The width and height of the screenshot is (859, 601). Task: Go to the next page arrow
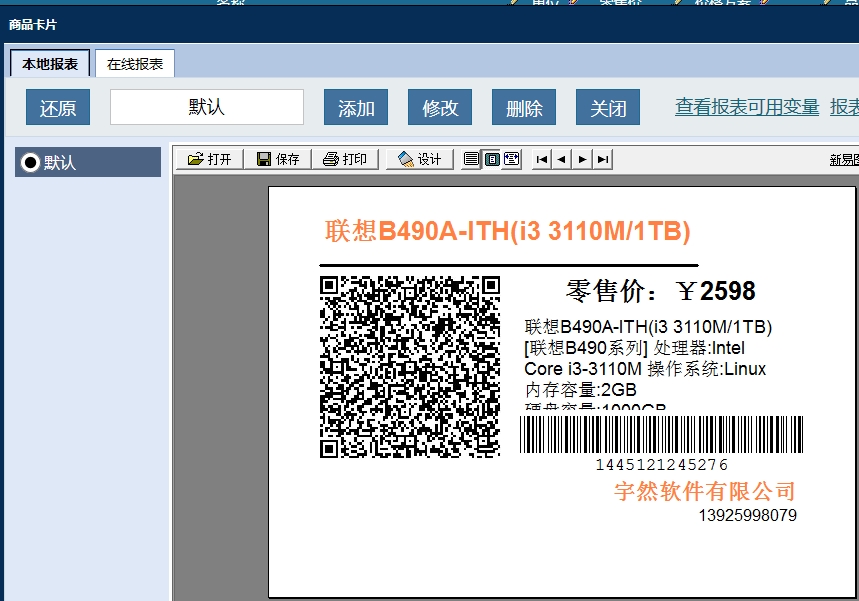[582, 159]
